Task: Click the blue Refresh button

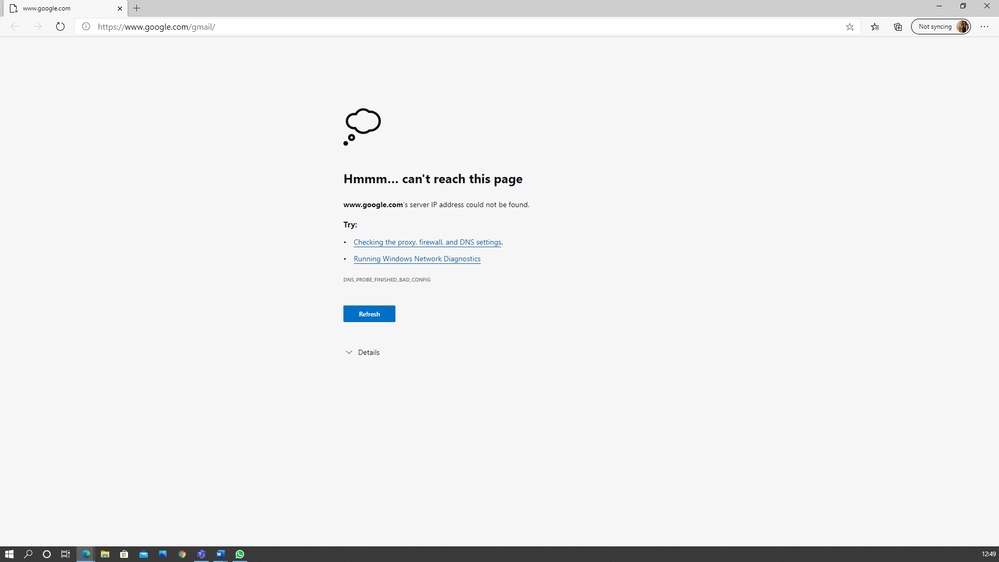Action: pyautogui.click(x=369, y=313)
